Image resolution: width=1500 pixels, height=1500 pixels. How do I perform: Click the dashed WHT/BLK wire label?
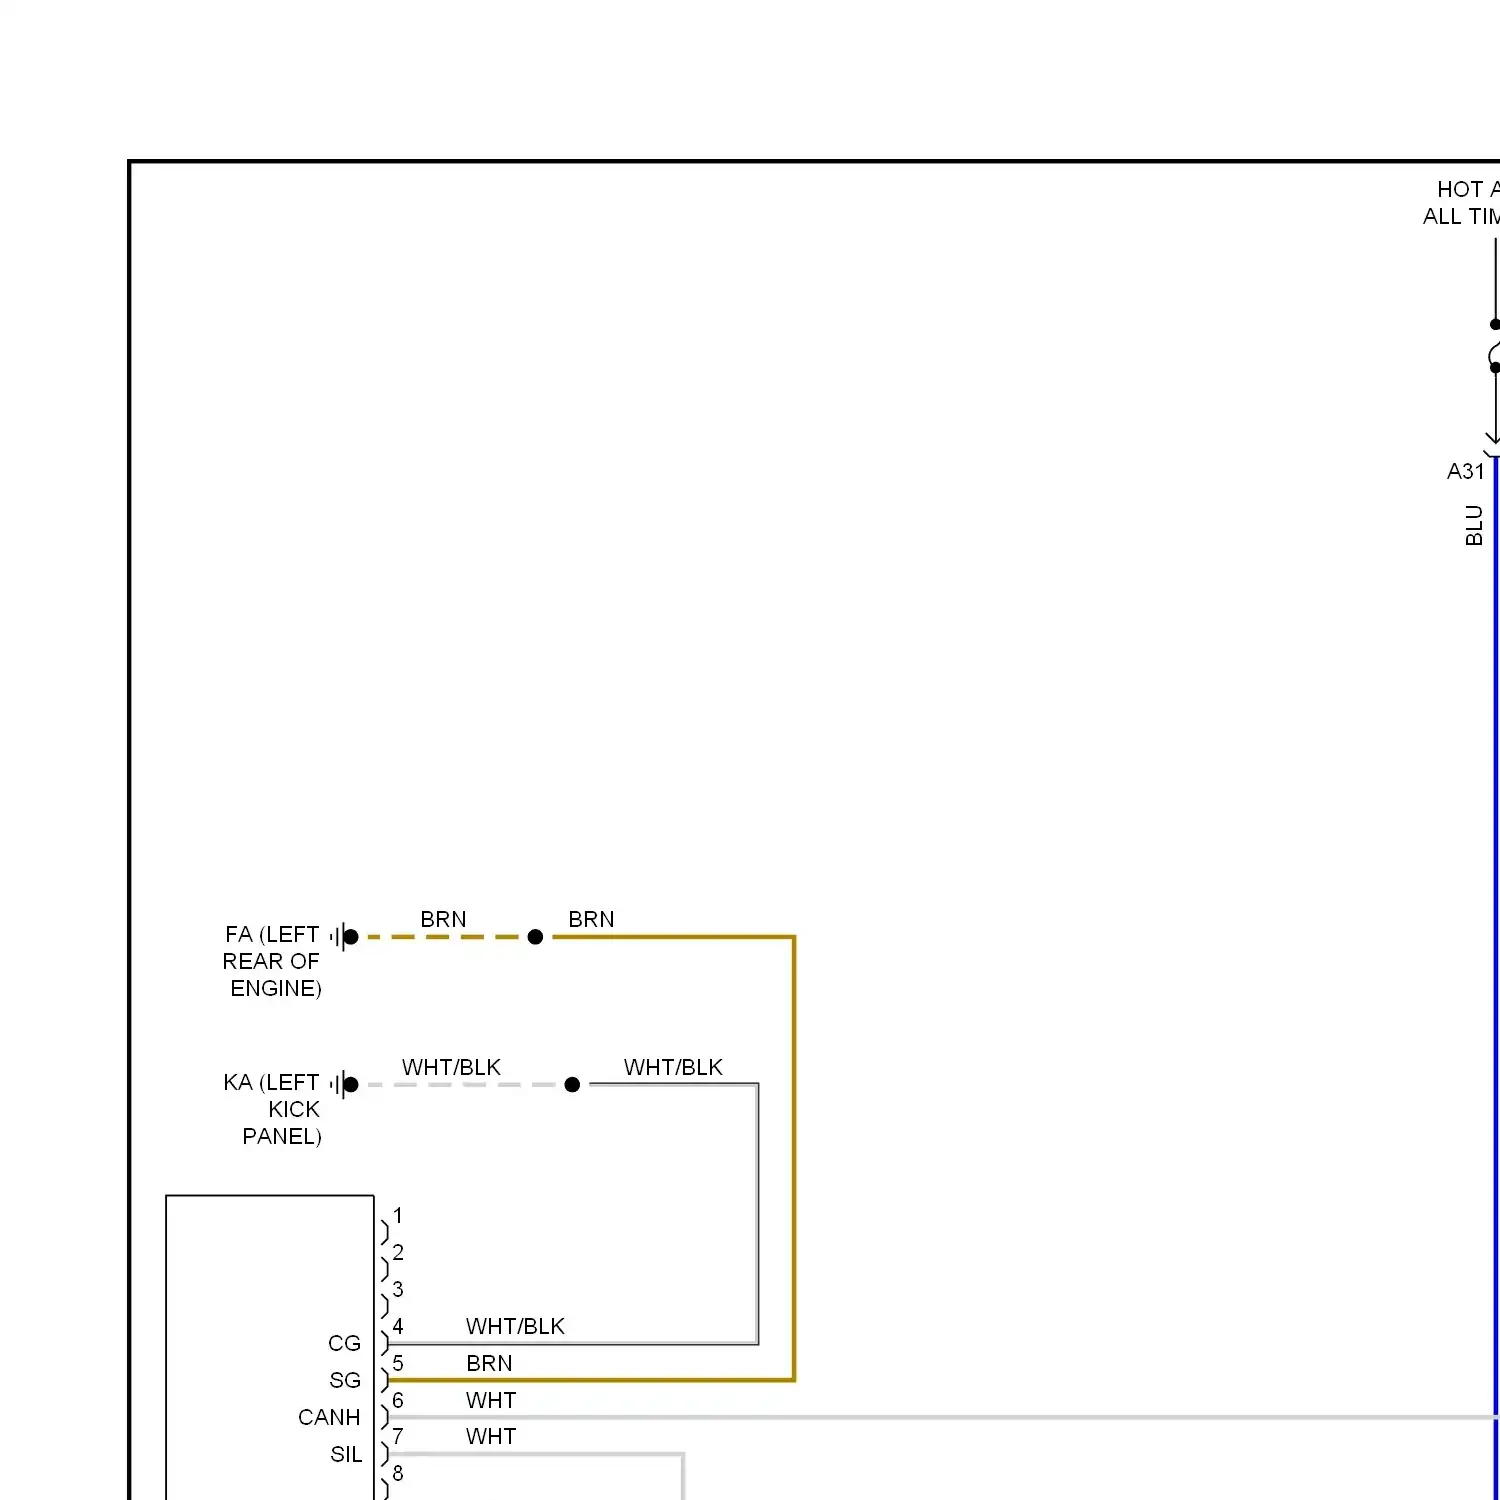tap(451, 1067)
